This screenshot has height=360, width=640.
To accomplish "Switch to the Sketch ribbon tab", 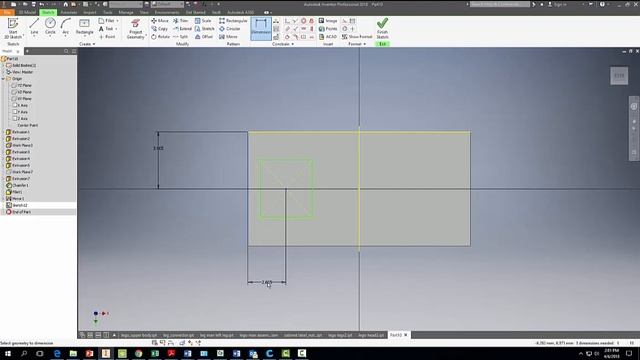I will pyautogui.click(x=48, y=12).
